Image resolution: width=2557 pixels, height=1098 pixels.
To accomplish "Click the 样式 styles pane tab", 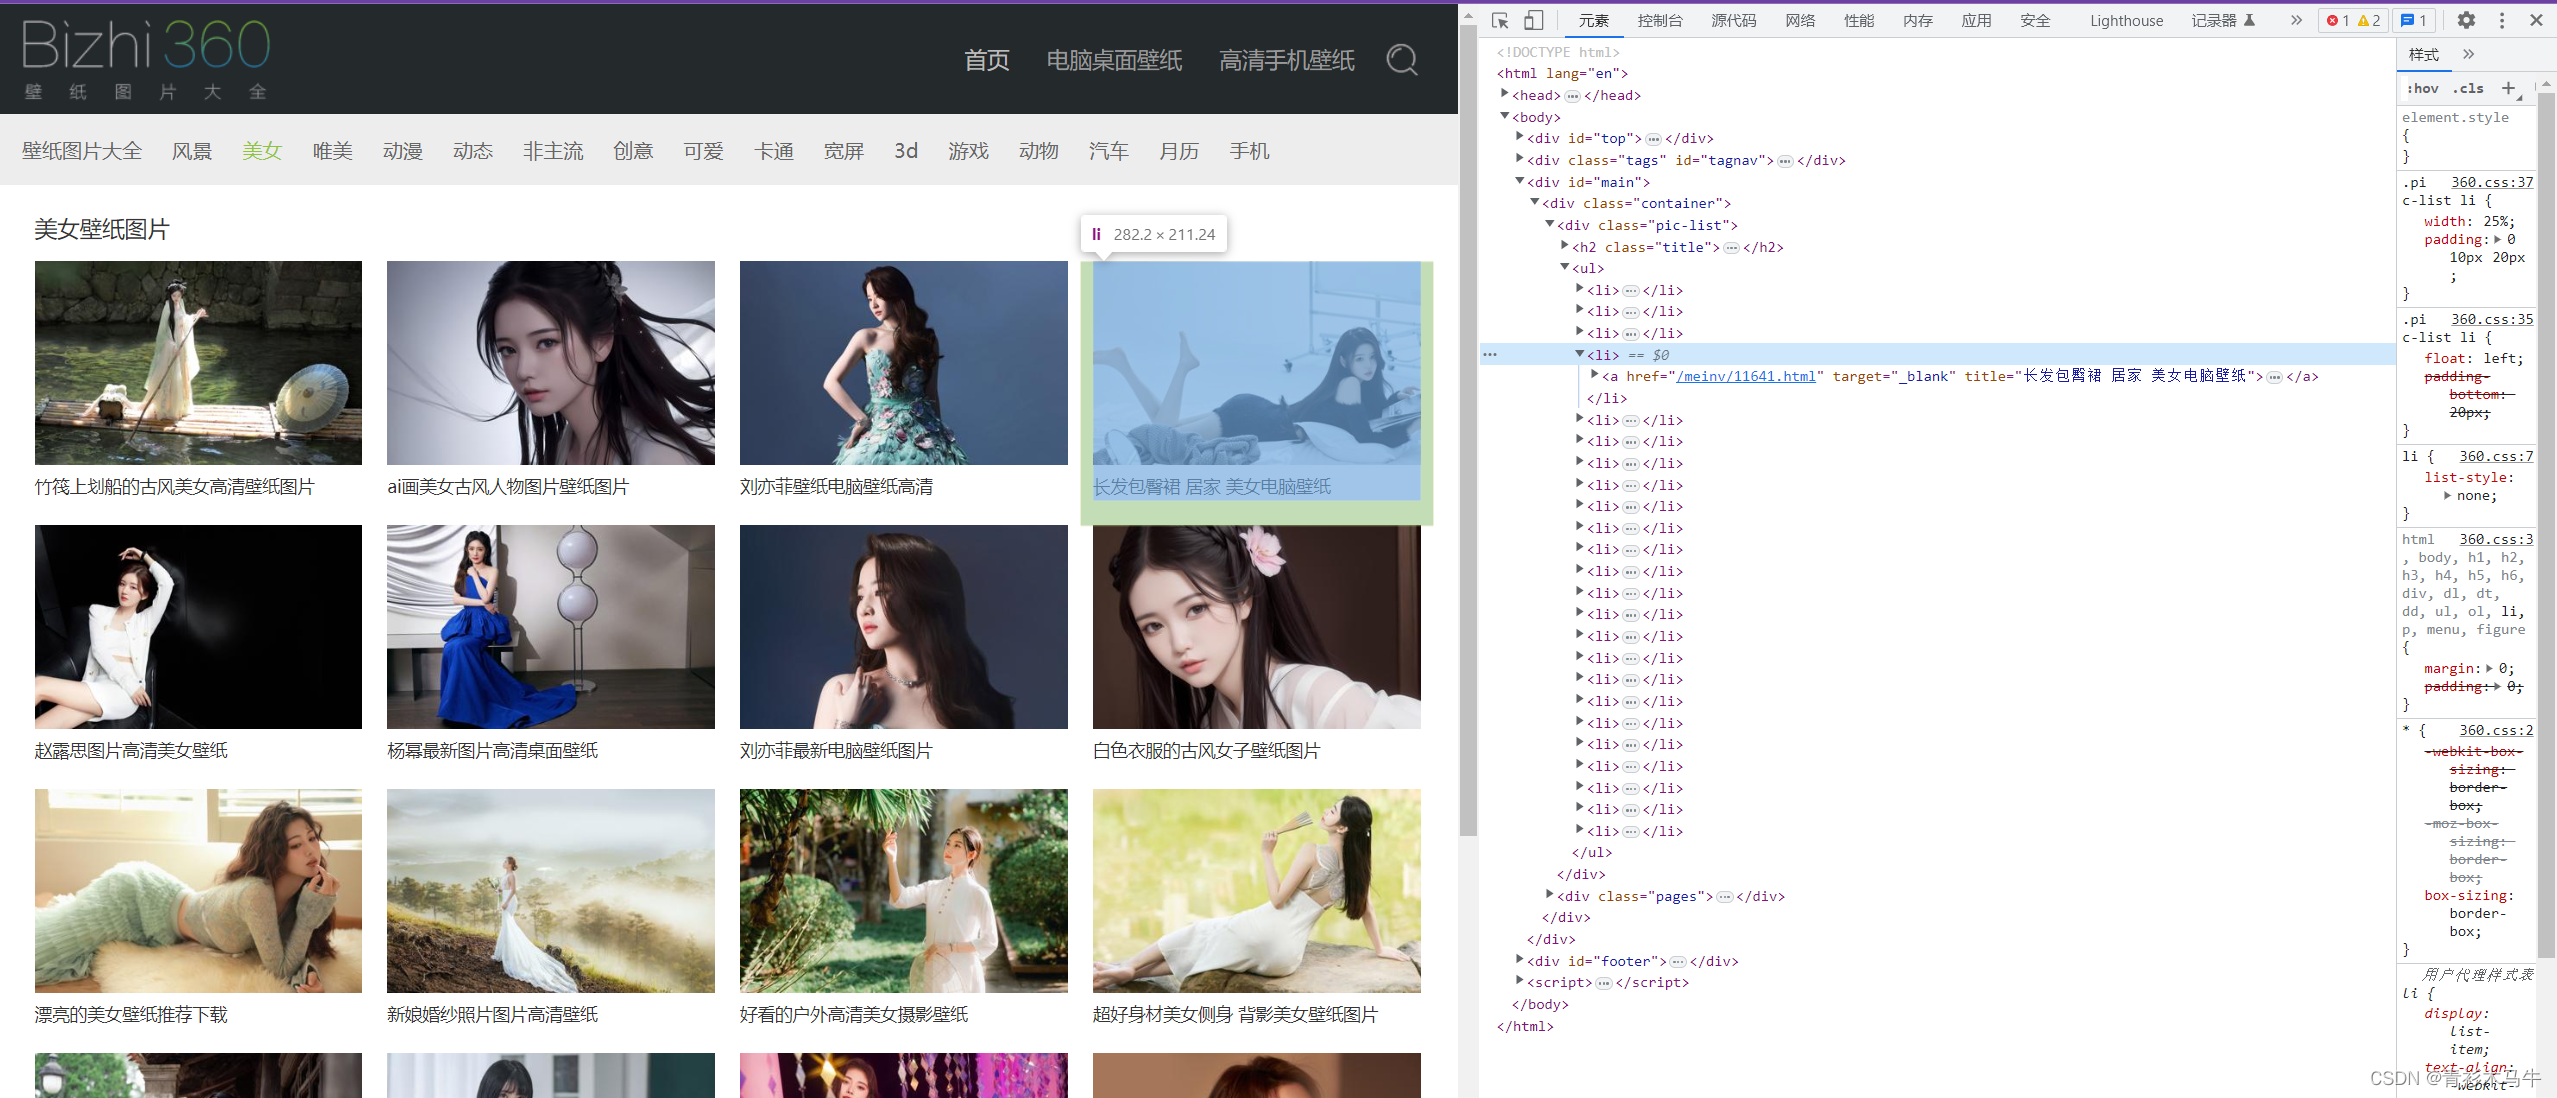I will point(2424,54).
